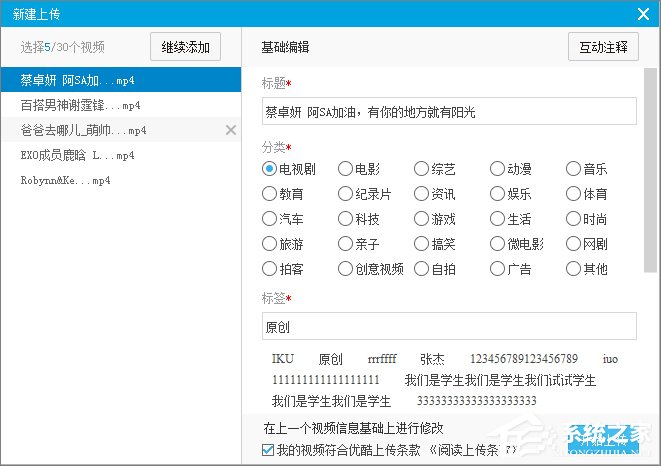Select the Robynn&Ke...mp4 video

pos(121,180)
